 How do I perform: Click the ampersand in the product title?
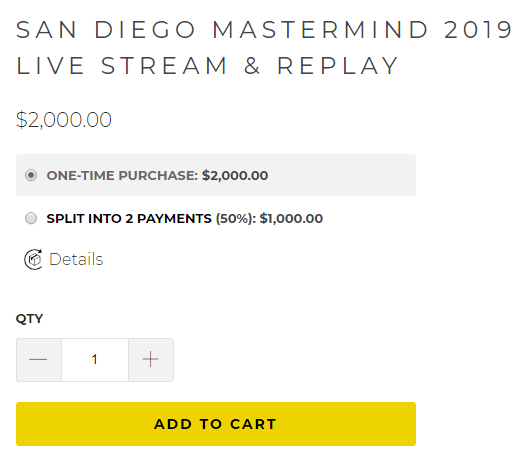252,66
